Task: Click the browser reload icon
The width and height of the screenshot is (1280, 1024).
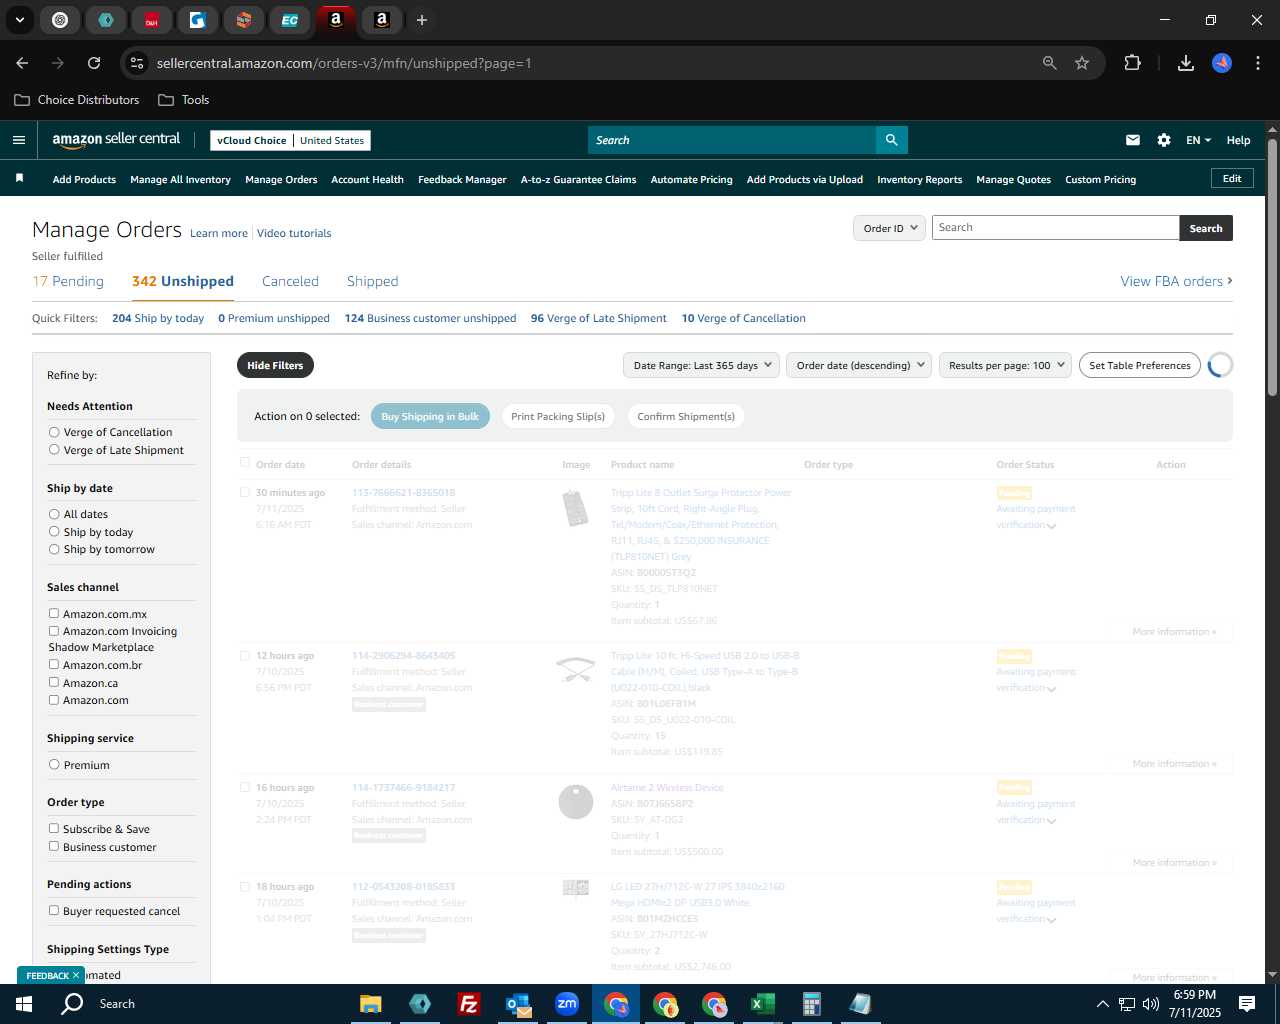Action: pyautogui.click(x=94, y=63)
